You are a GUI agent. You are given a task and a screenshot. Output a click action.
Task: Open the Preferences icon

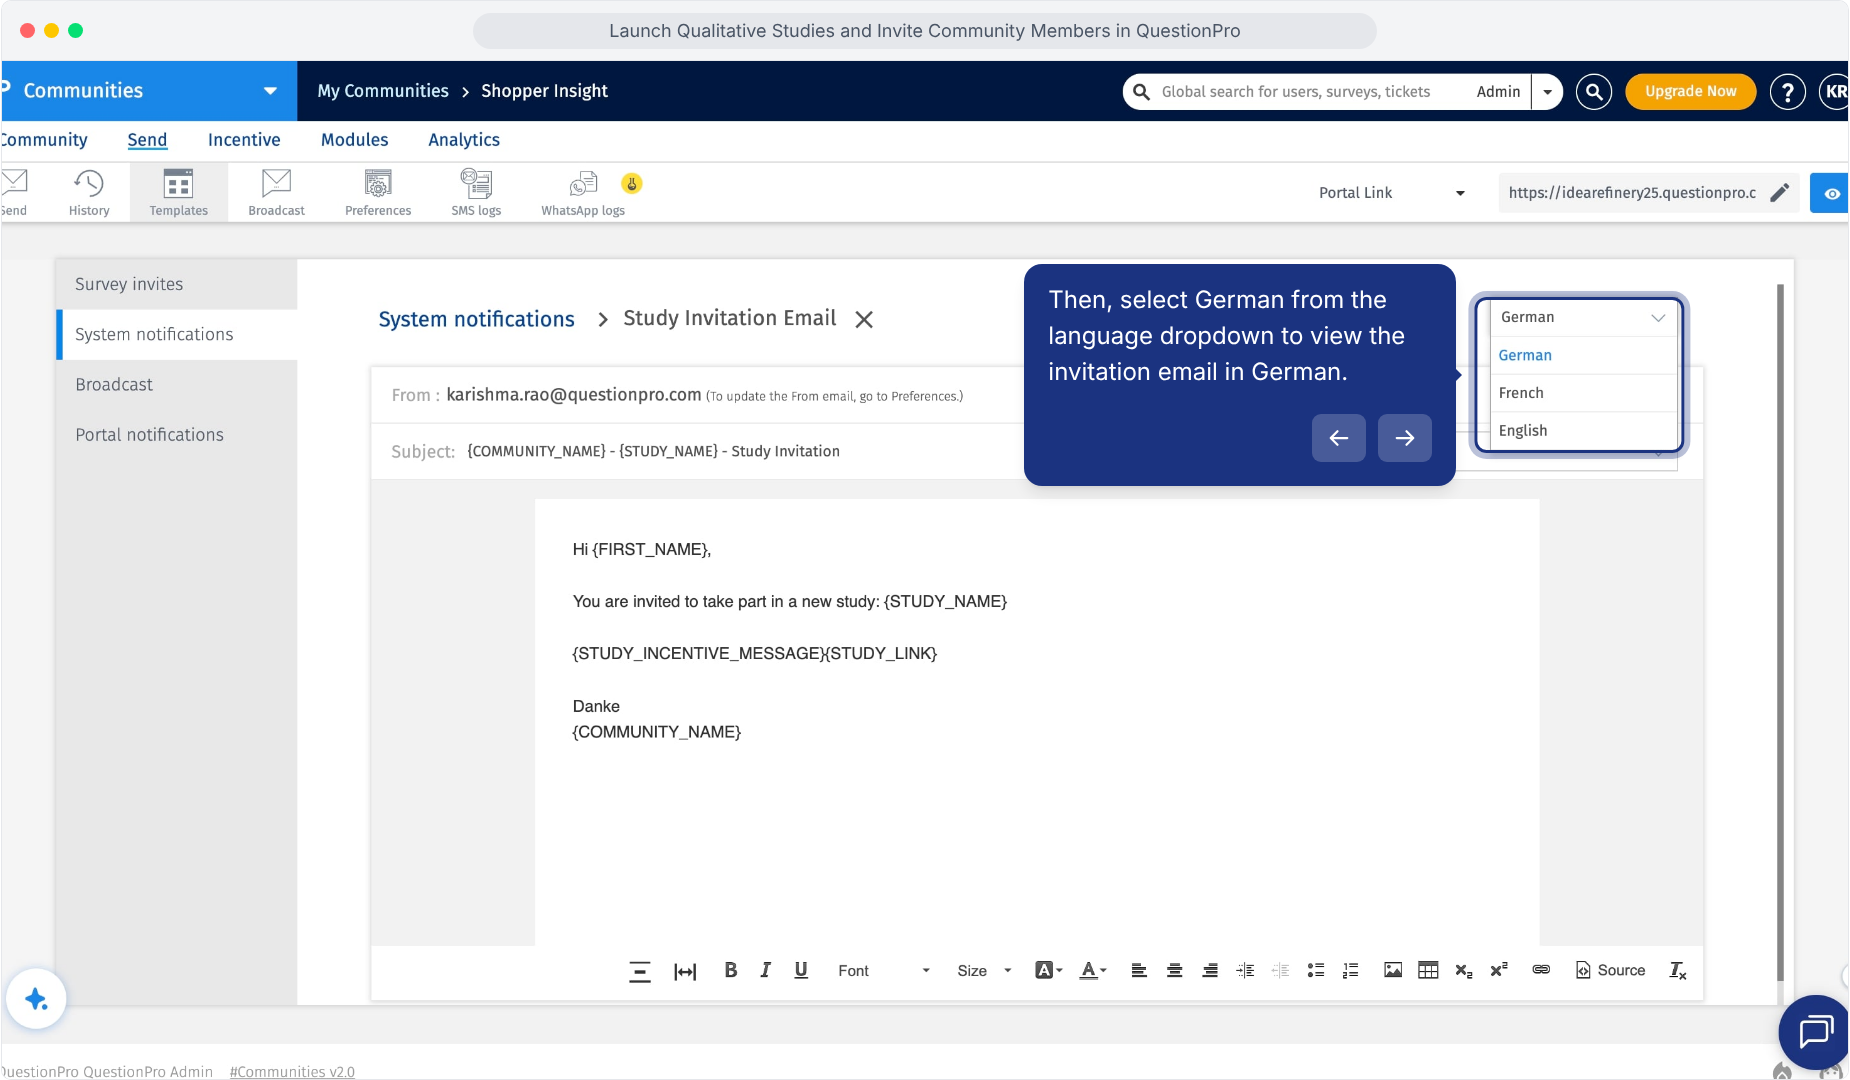[x=378, y=192]
